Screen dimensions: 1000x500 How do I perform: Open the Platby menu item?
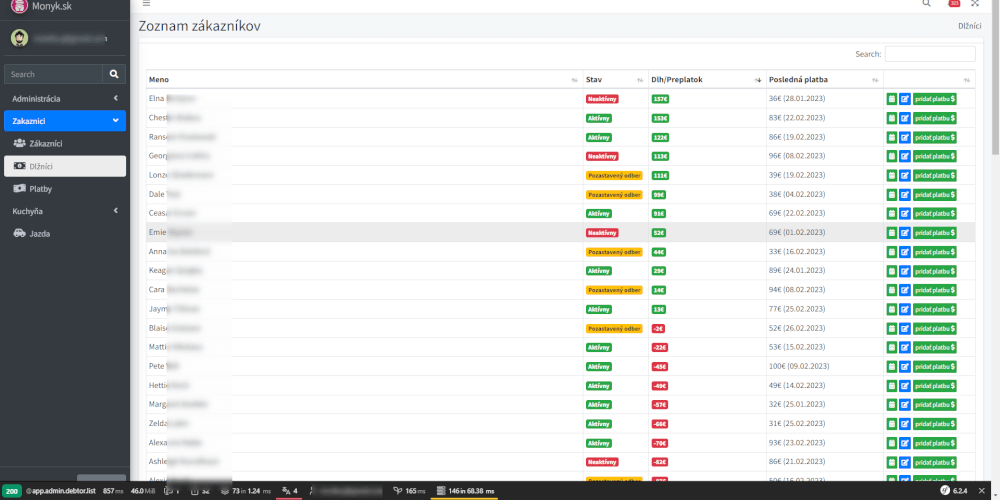tap(40, 188)
